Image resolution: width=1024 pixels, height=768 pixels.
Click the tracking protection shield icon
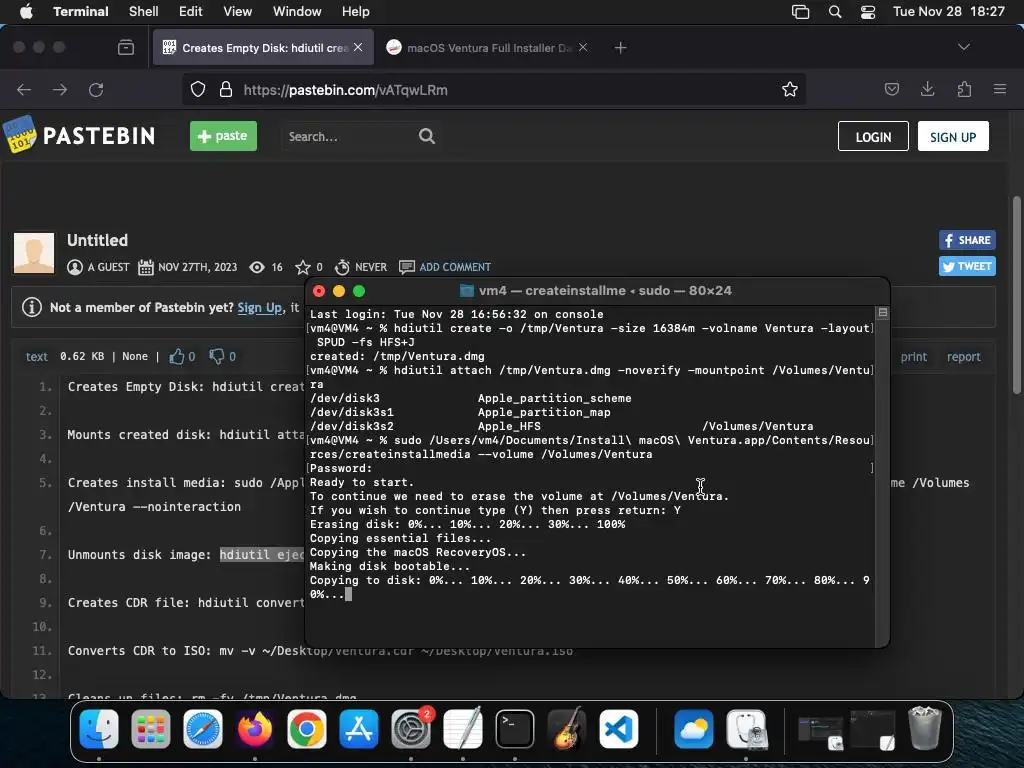198,89
